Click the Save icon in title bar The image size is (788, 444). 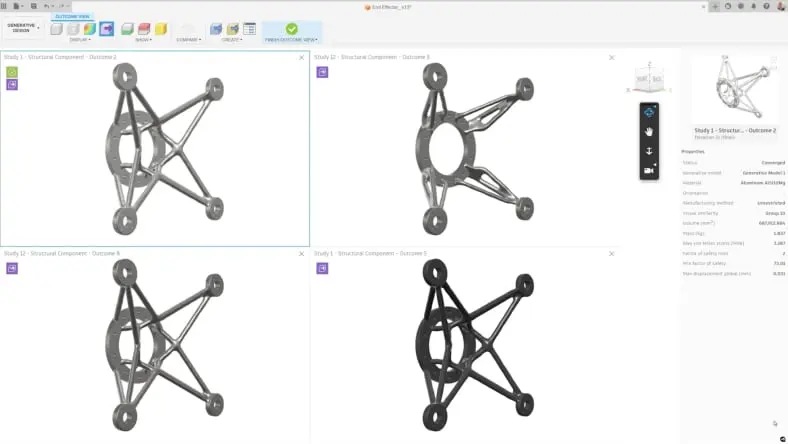pos(34,6)
